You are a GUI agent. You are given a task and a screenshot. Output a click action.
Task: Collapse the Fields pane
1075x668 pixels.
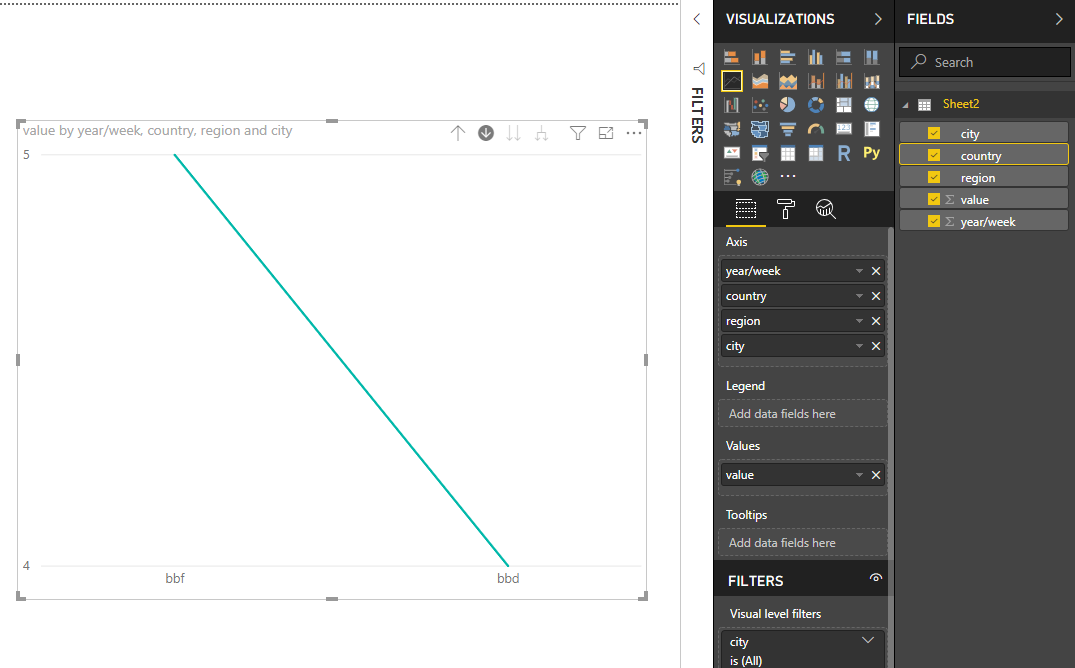tap(1059, 19)
